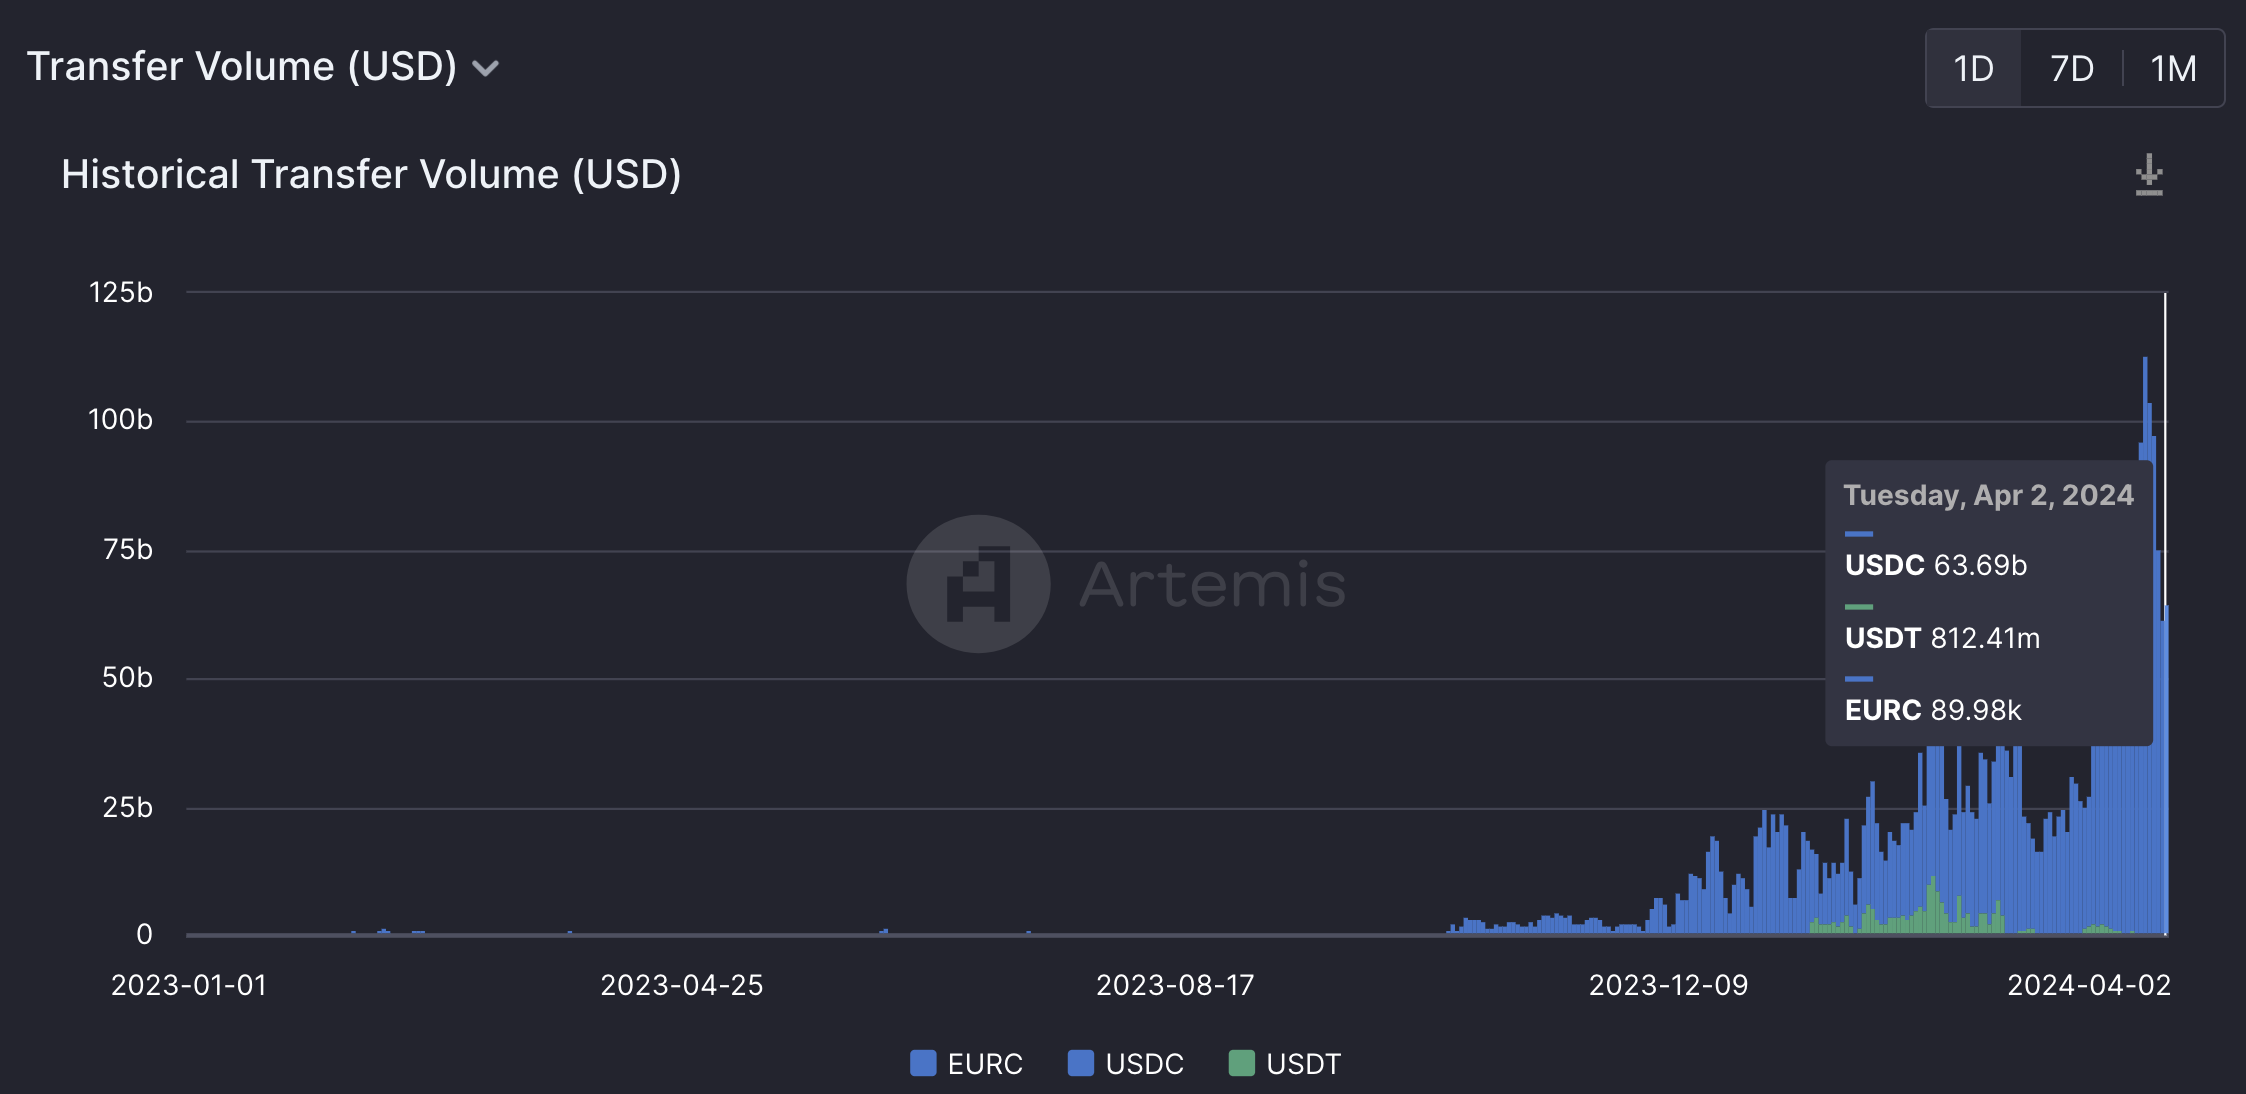Screen dimensions: 2246x1094
Task: Click the blue USDC legend square
Action: point(1080,1063)
